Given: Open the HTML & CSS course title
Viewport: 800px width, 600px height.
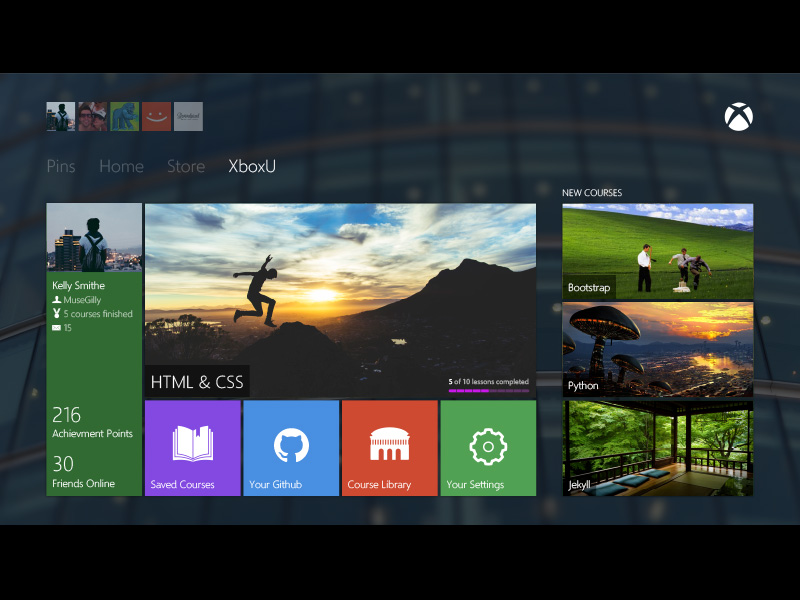Looking at the screenshot, I should coord(197,382).
